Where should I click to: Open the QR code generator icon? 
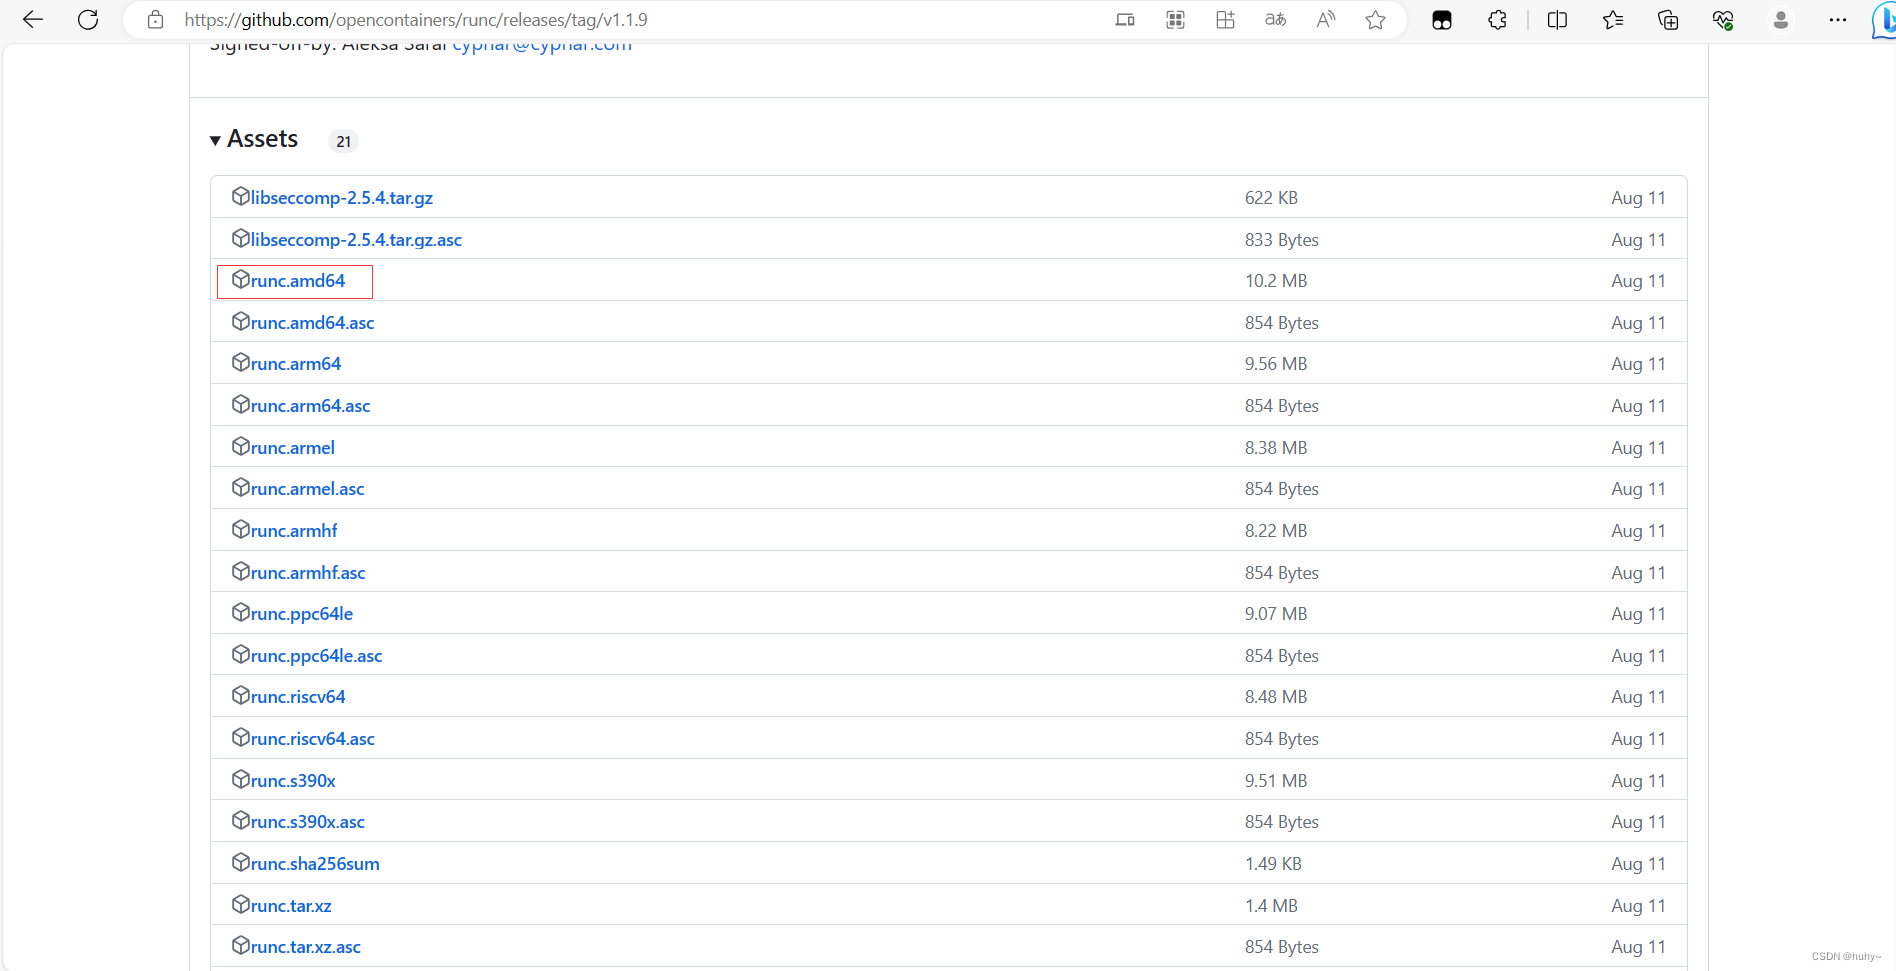[x=1175, y=20]
